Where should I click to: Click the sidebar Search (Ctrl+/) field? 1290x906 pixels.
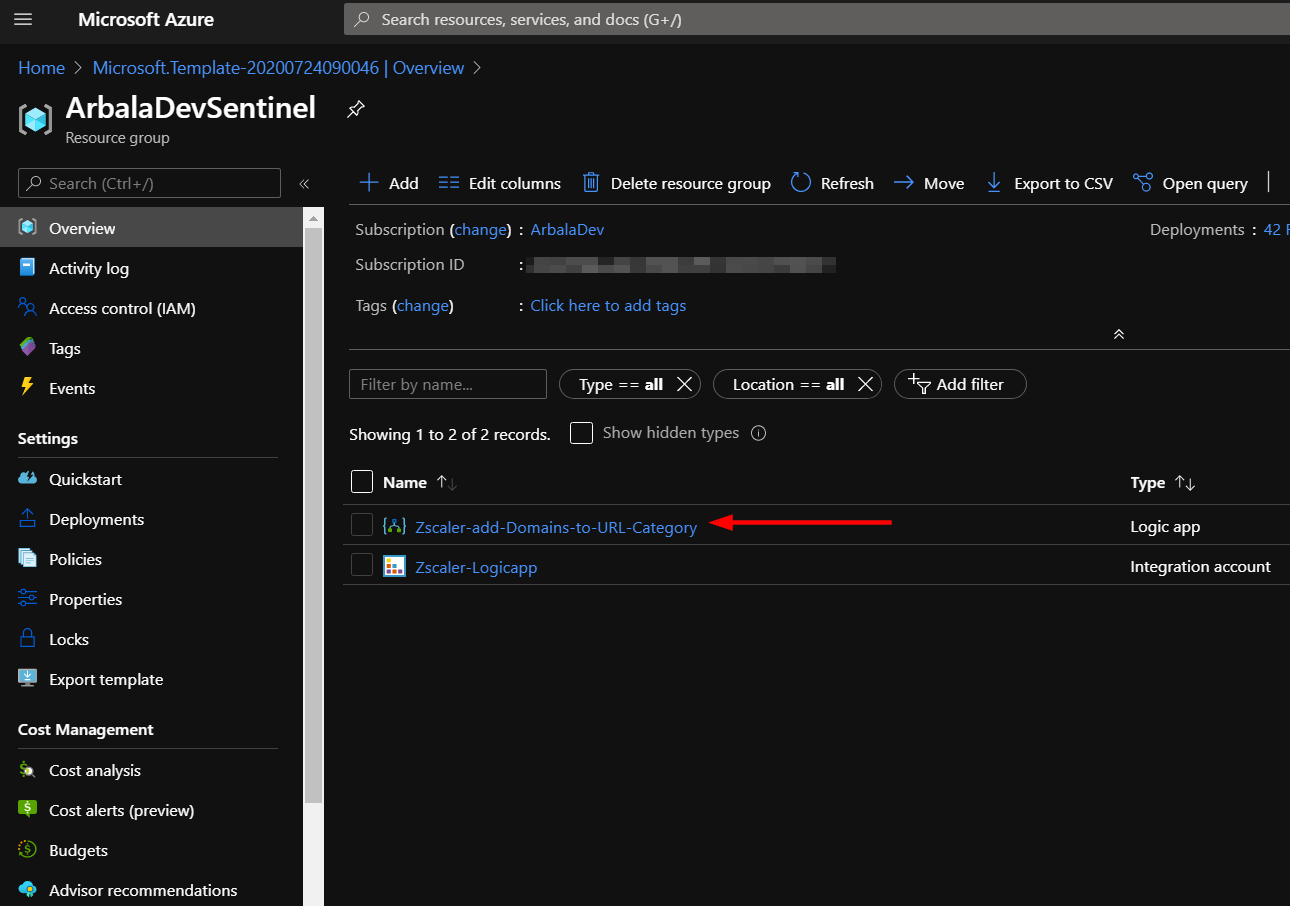[150, 183]
